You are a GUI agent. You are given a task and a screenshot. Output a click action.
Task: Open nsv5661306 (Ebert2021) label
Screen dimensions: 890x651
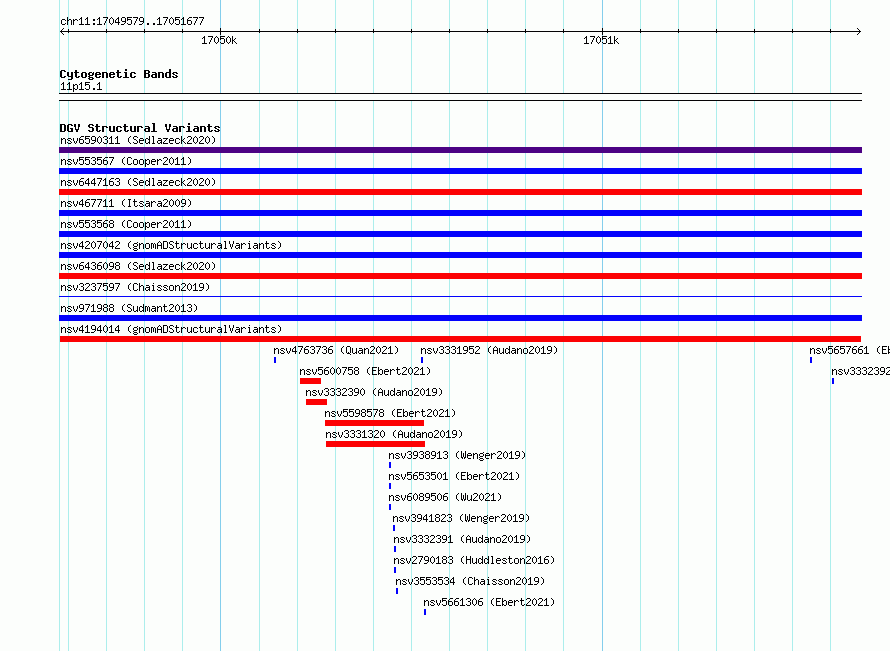[x=489, y=602]
